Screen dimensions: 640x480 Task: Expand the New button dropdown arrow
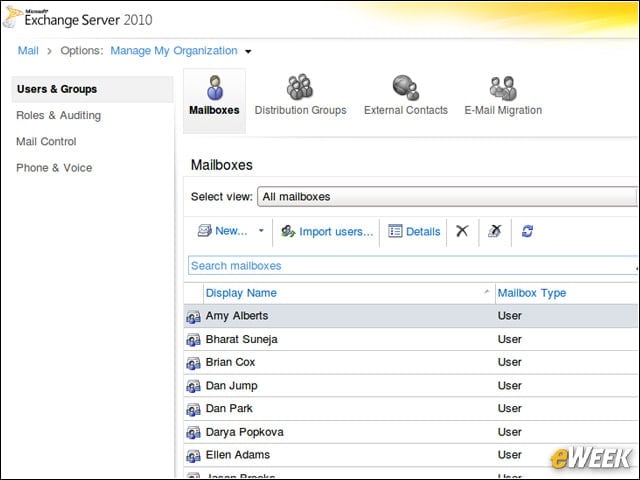(261, 231)
